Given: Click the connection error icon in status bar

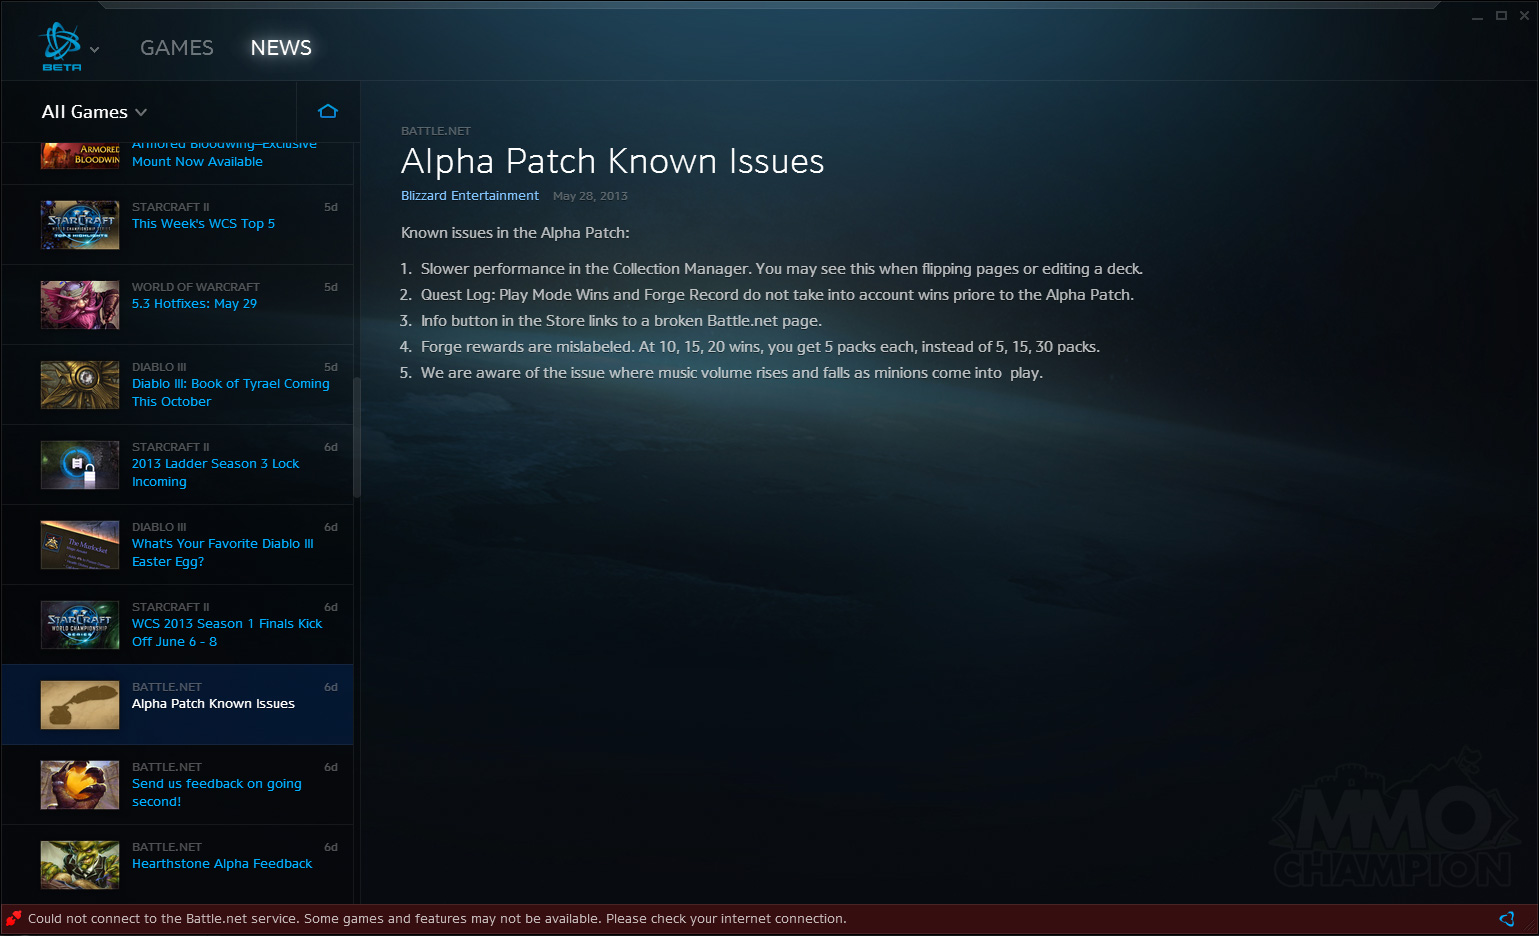Looking at the screenshot, I should pos(14,919).
